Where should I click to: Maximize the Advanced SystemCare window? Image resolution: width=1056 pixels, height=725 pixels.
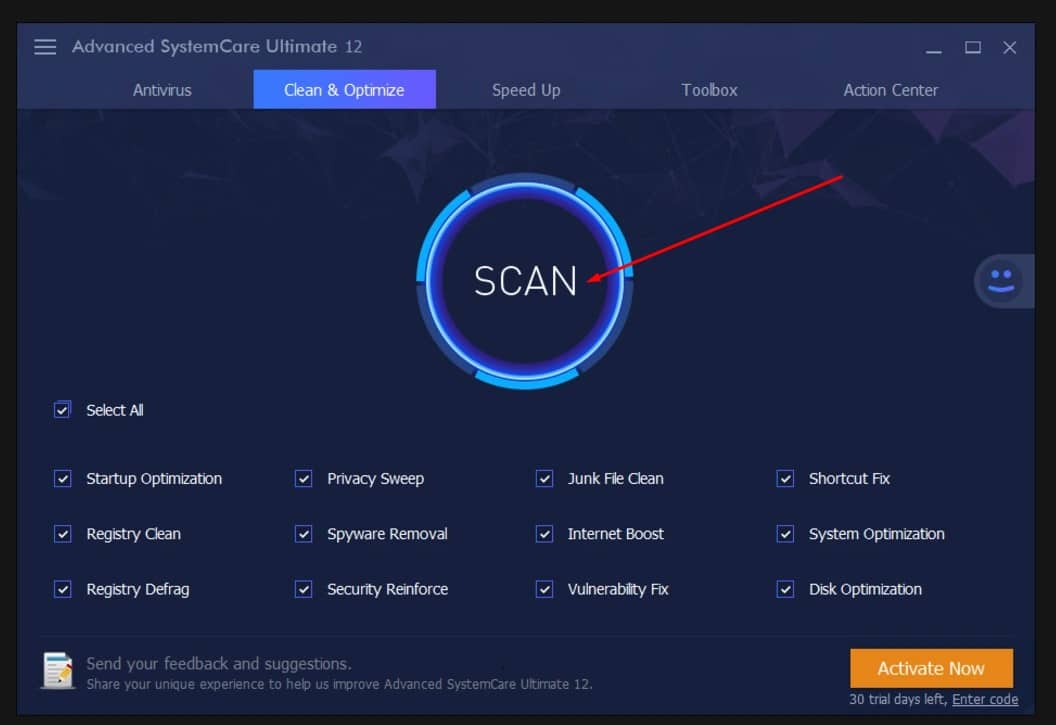point(972,47)
